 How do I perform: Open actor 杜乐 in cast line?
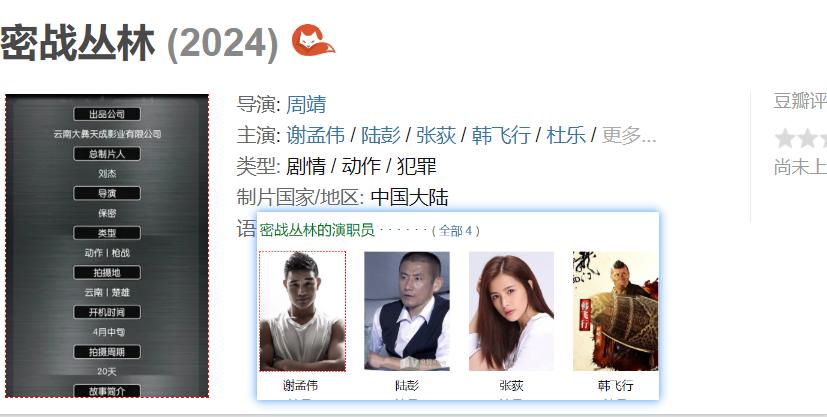click(x=566, y=135)
